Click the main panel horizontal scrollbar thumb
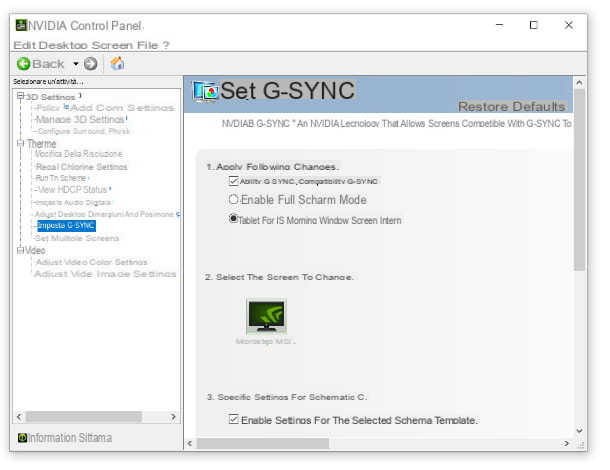The image size is (610, 470). pyautogui.click(x=263, y=443)
